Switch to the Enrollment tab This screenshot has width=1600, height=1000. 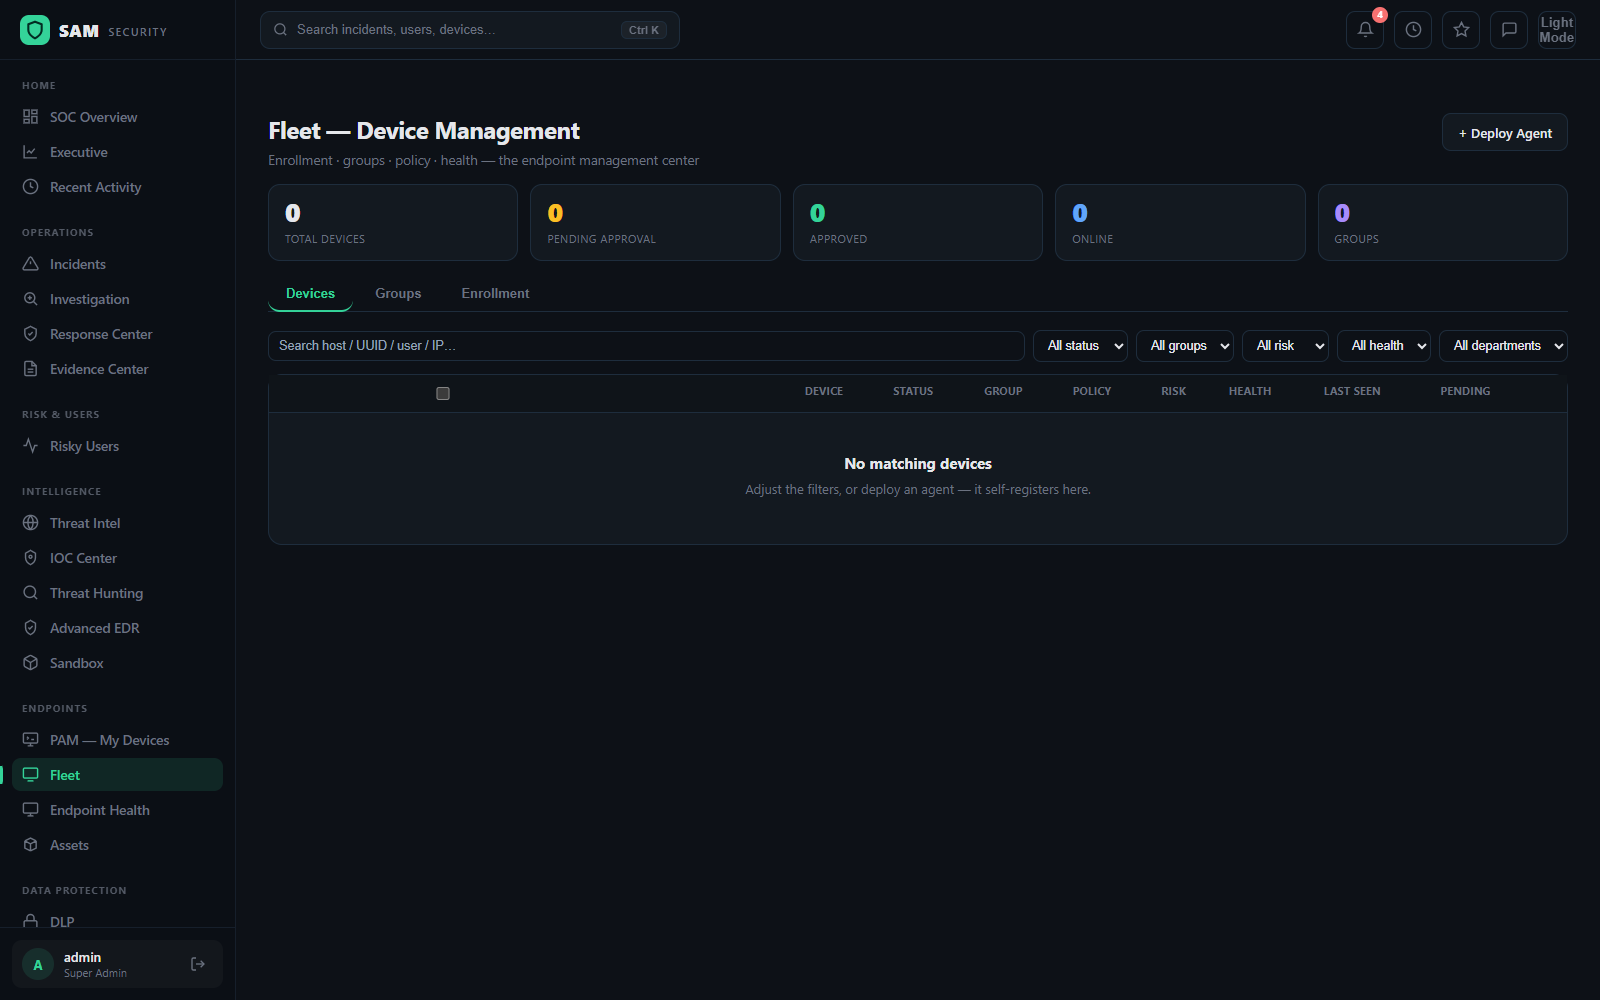[495, 293]
